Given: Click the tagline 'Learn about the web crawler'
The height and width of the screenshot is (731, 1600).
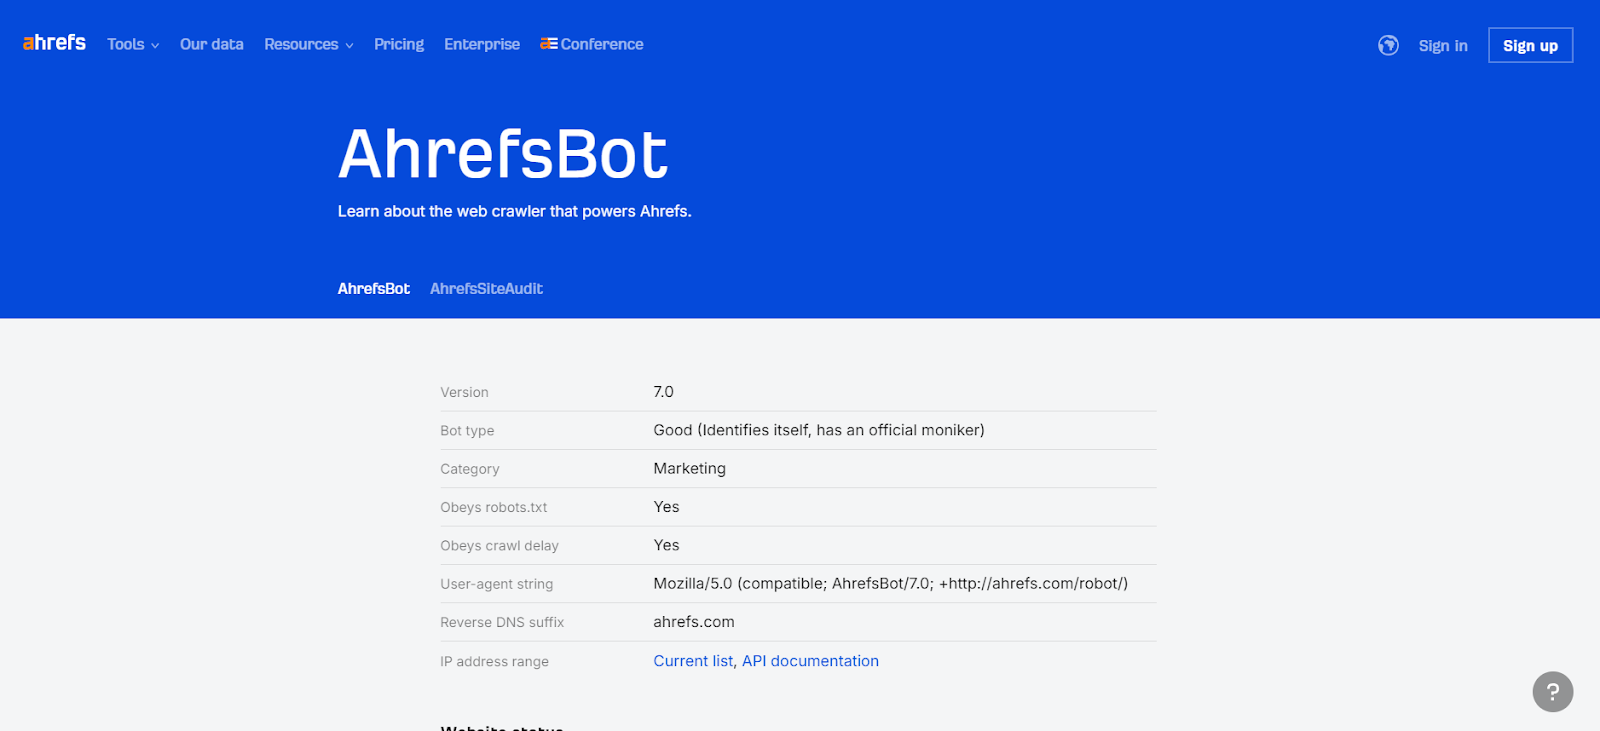Looking at the screenshot, I should pos(515,211).
